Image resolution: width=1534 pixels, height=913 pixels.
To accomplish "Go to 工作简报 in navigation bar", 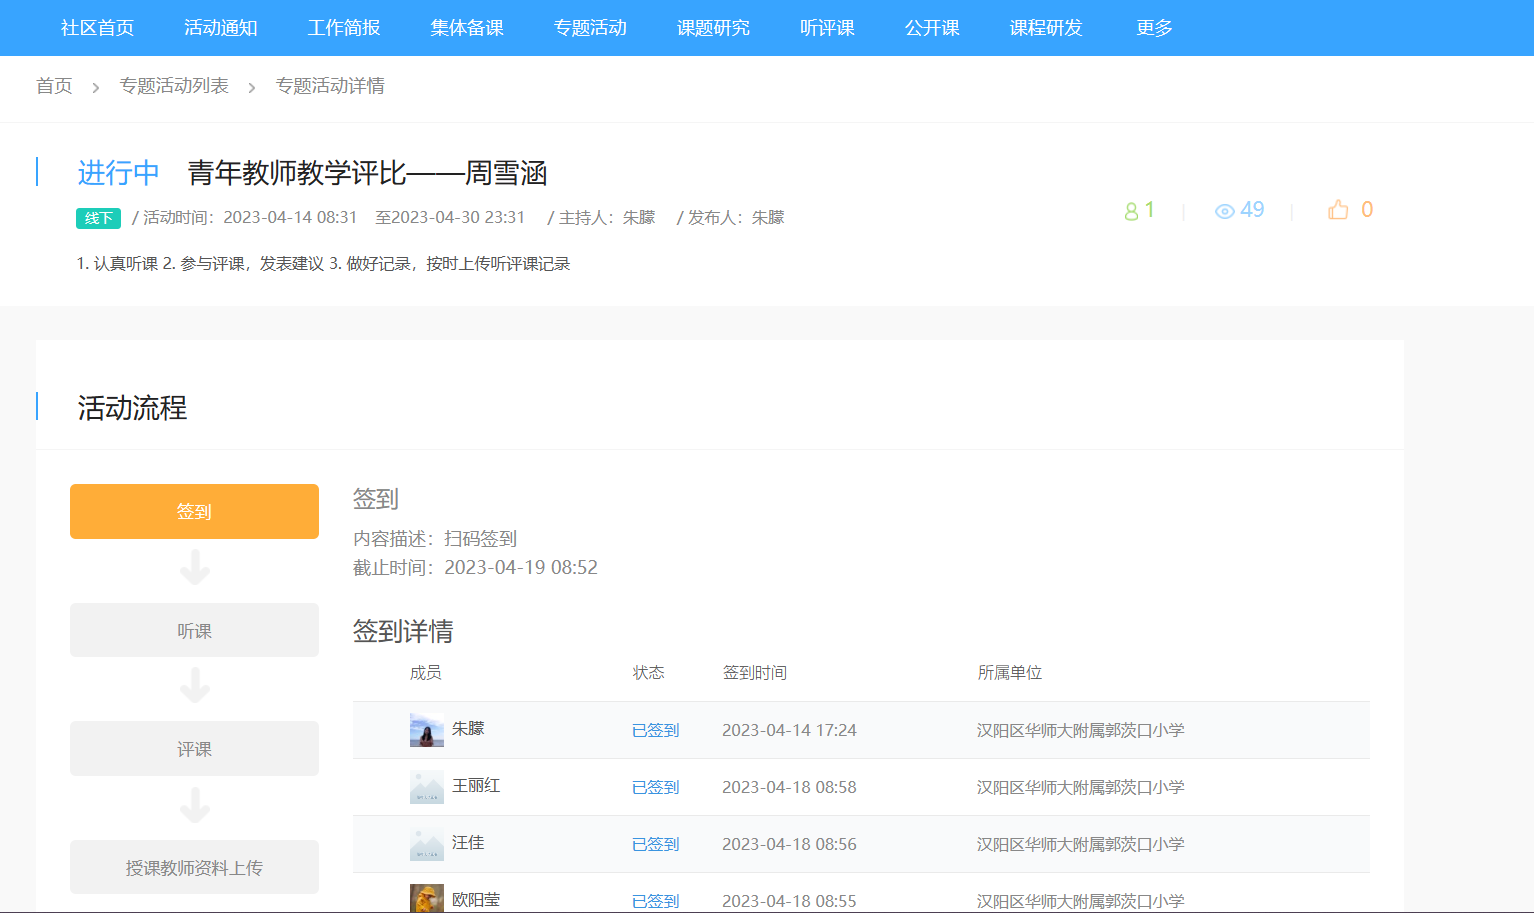I will point(344,28).
